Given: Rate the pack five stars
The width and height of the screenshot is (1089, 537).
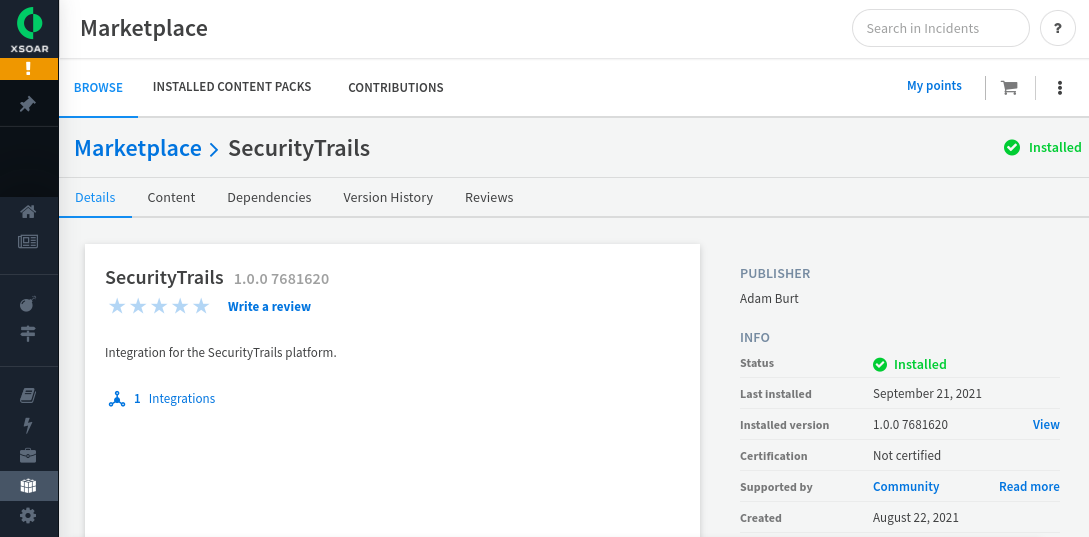Looking at the screenshot, I should pyautogui.click(x=201, y=306).
